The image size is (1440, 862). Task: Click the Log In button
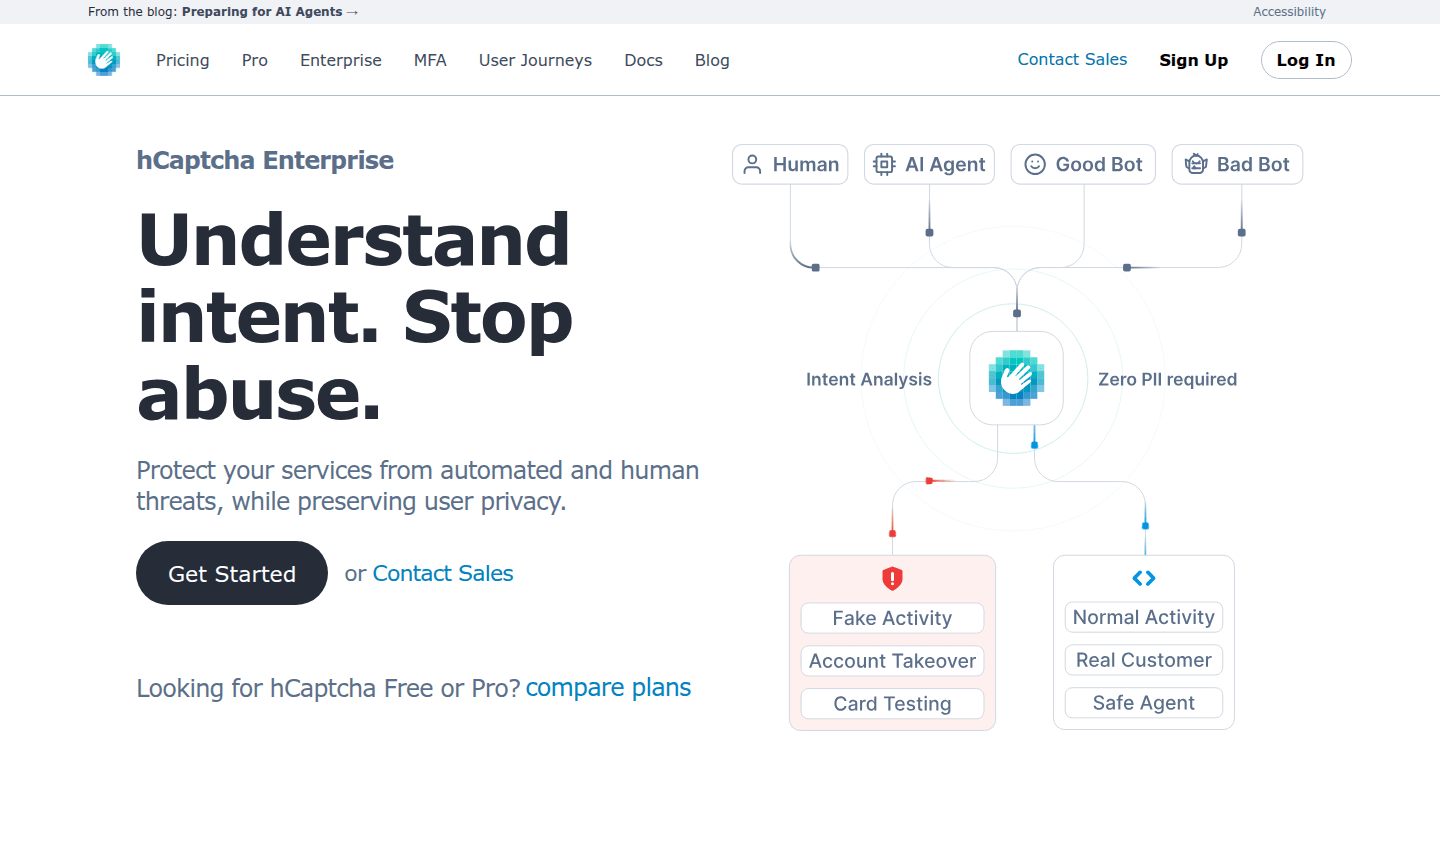tap(1306, 60)
